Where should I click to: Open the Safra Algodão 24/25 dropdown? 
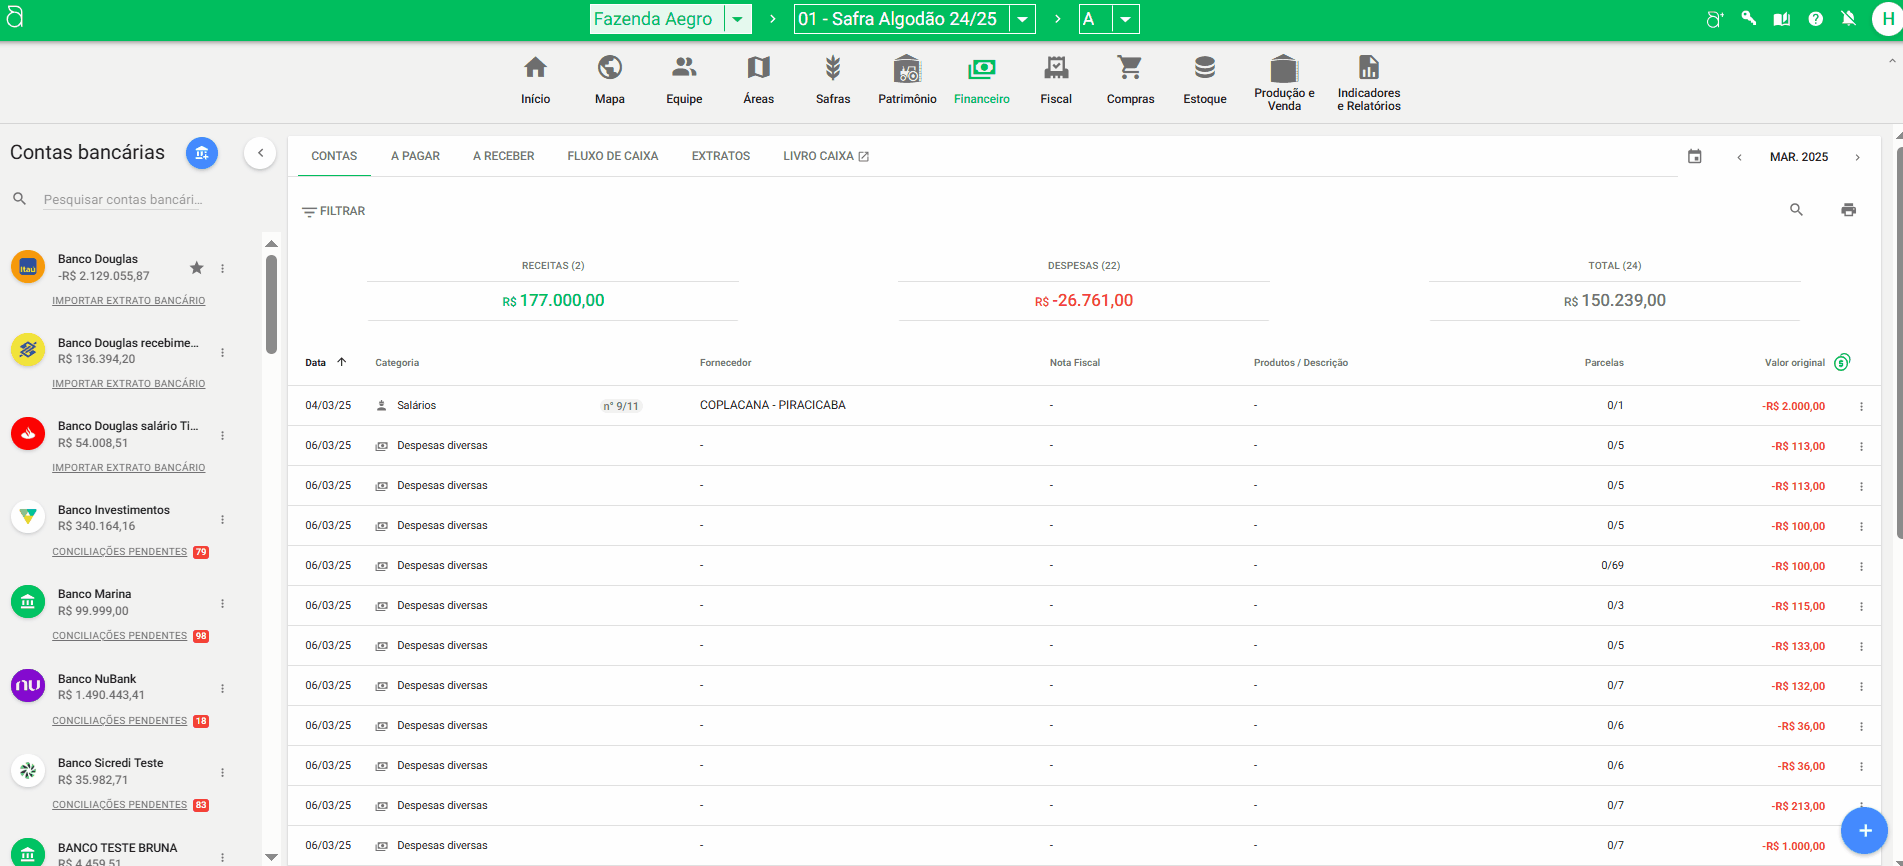click(x=1022, y=19)
